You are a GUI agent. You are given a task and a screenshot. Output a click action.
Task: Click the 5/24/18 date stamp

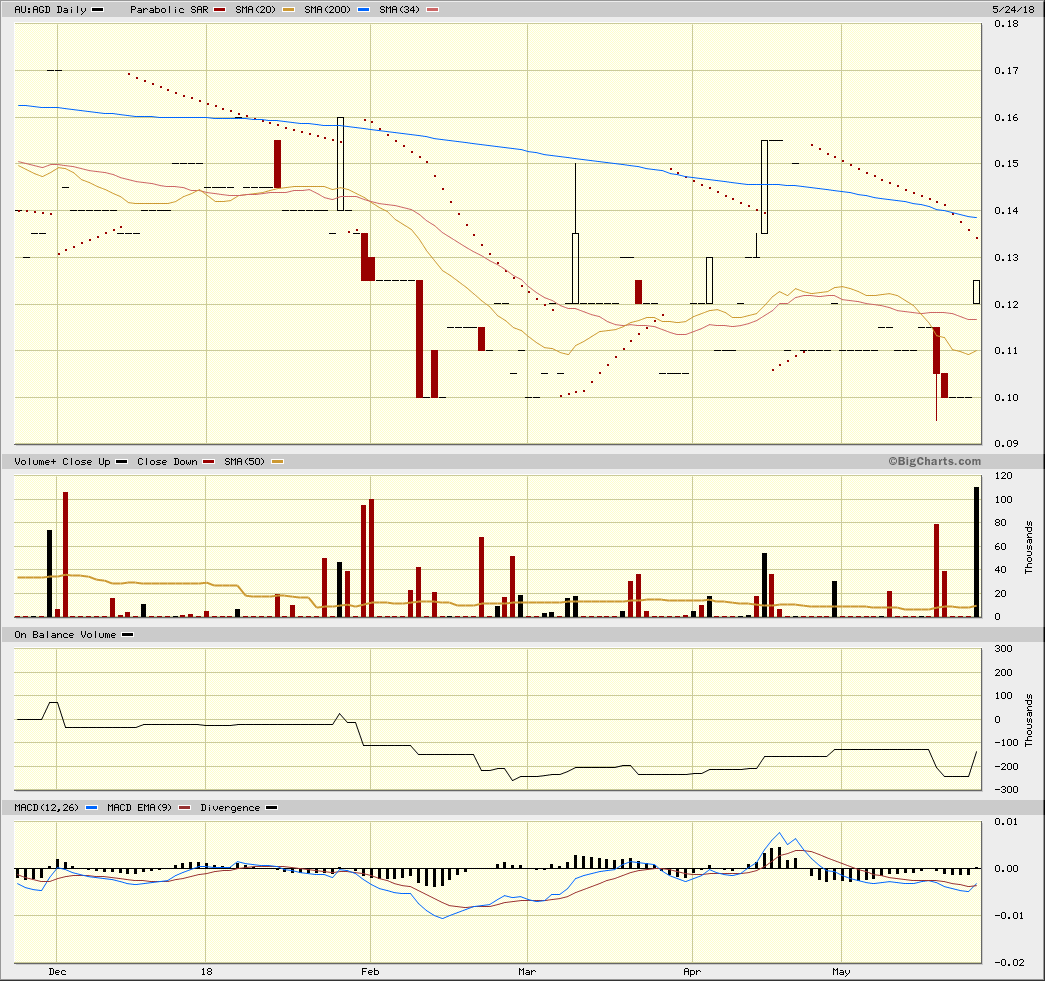pyautogui.click(x=1013, y=9)
